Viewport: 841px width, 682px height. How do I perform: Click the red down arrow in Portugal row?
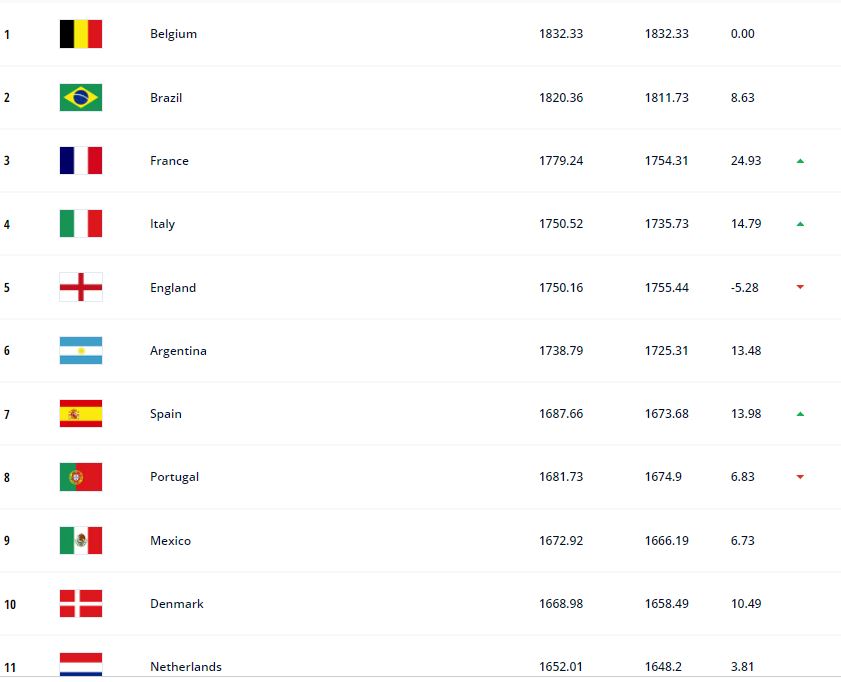point(800,477)
